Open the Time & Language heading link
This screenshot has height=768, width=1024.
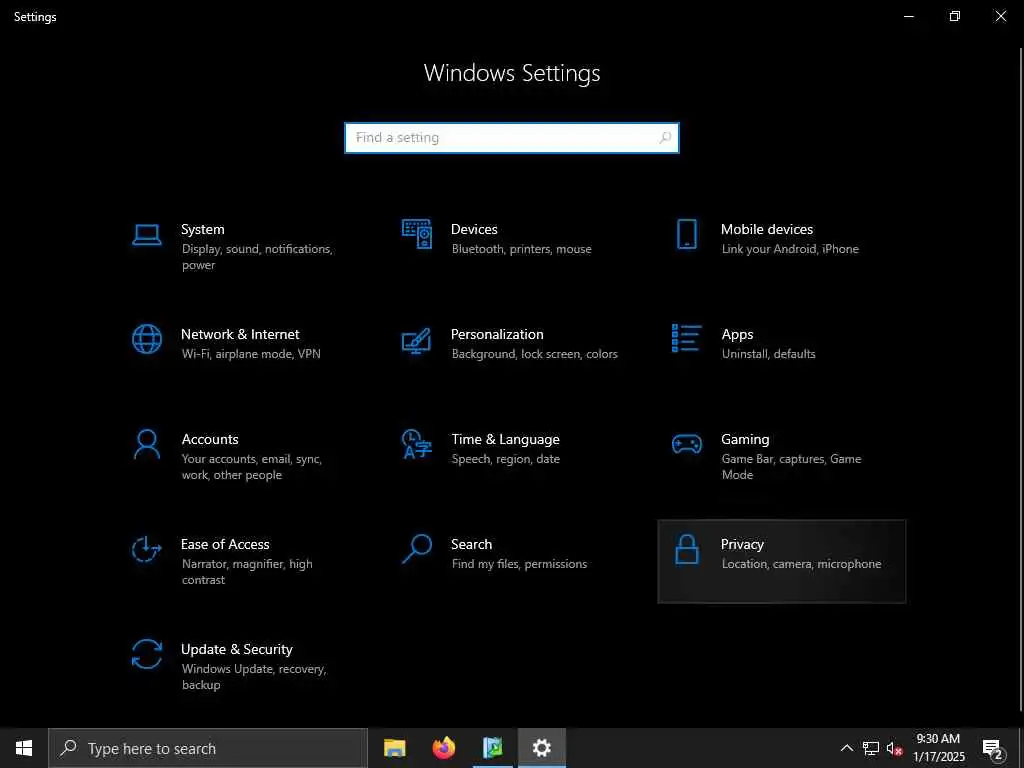(505, 440)
